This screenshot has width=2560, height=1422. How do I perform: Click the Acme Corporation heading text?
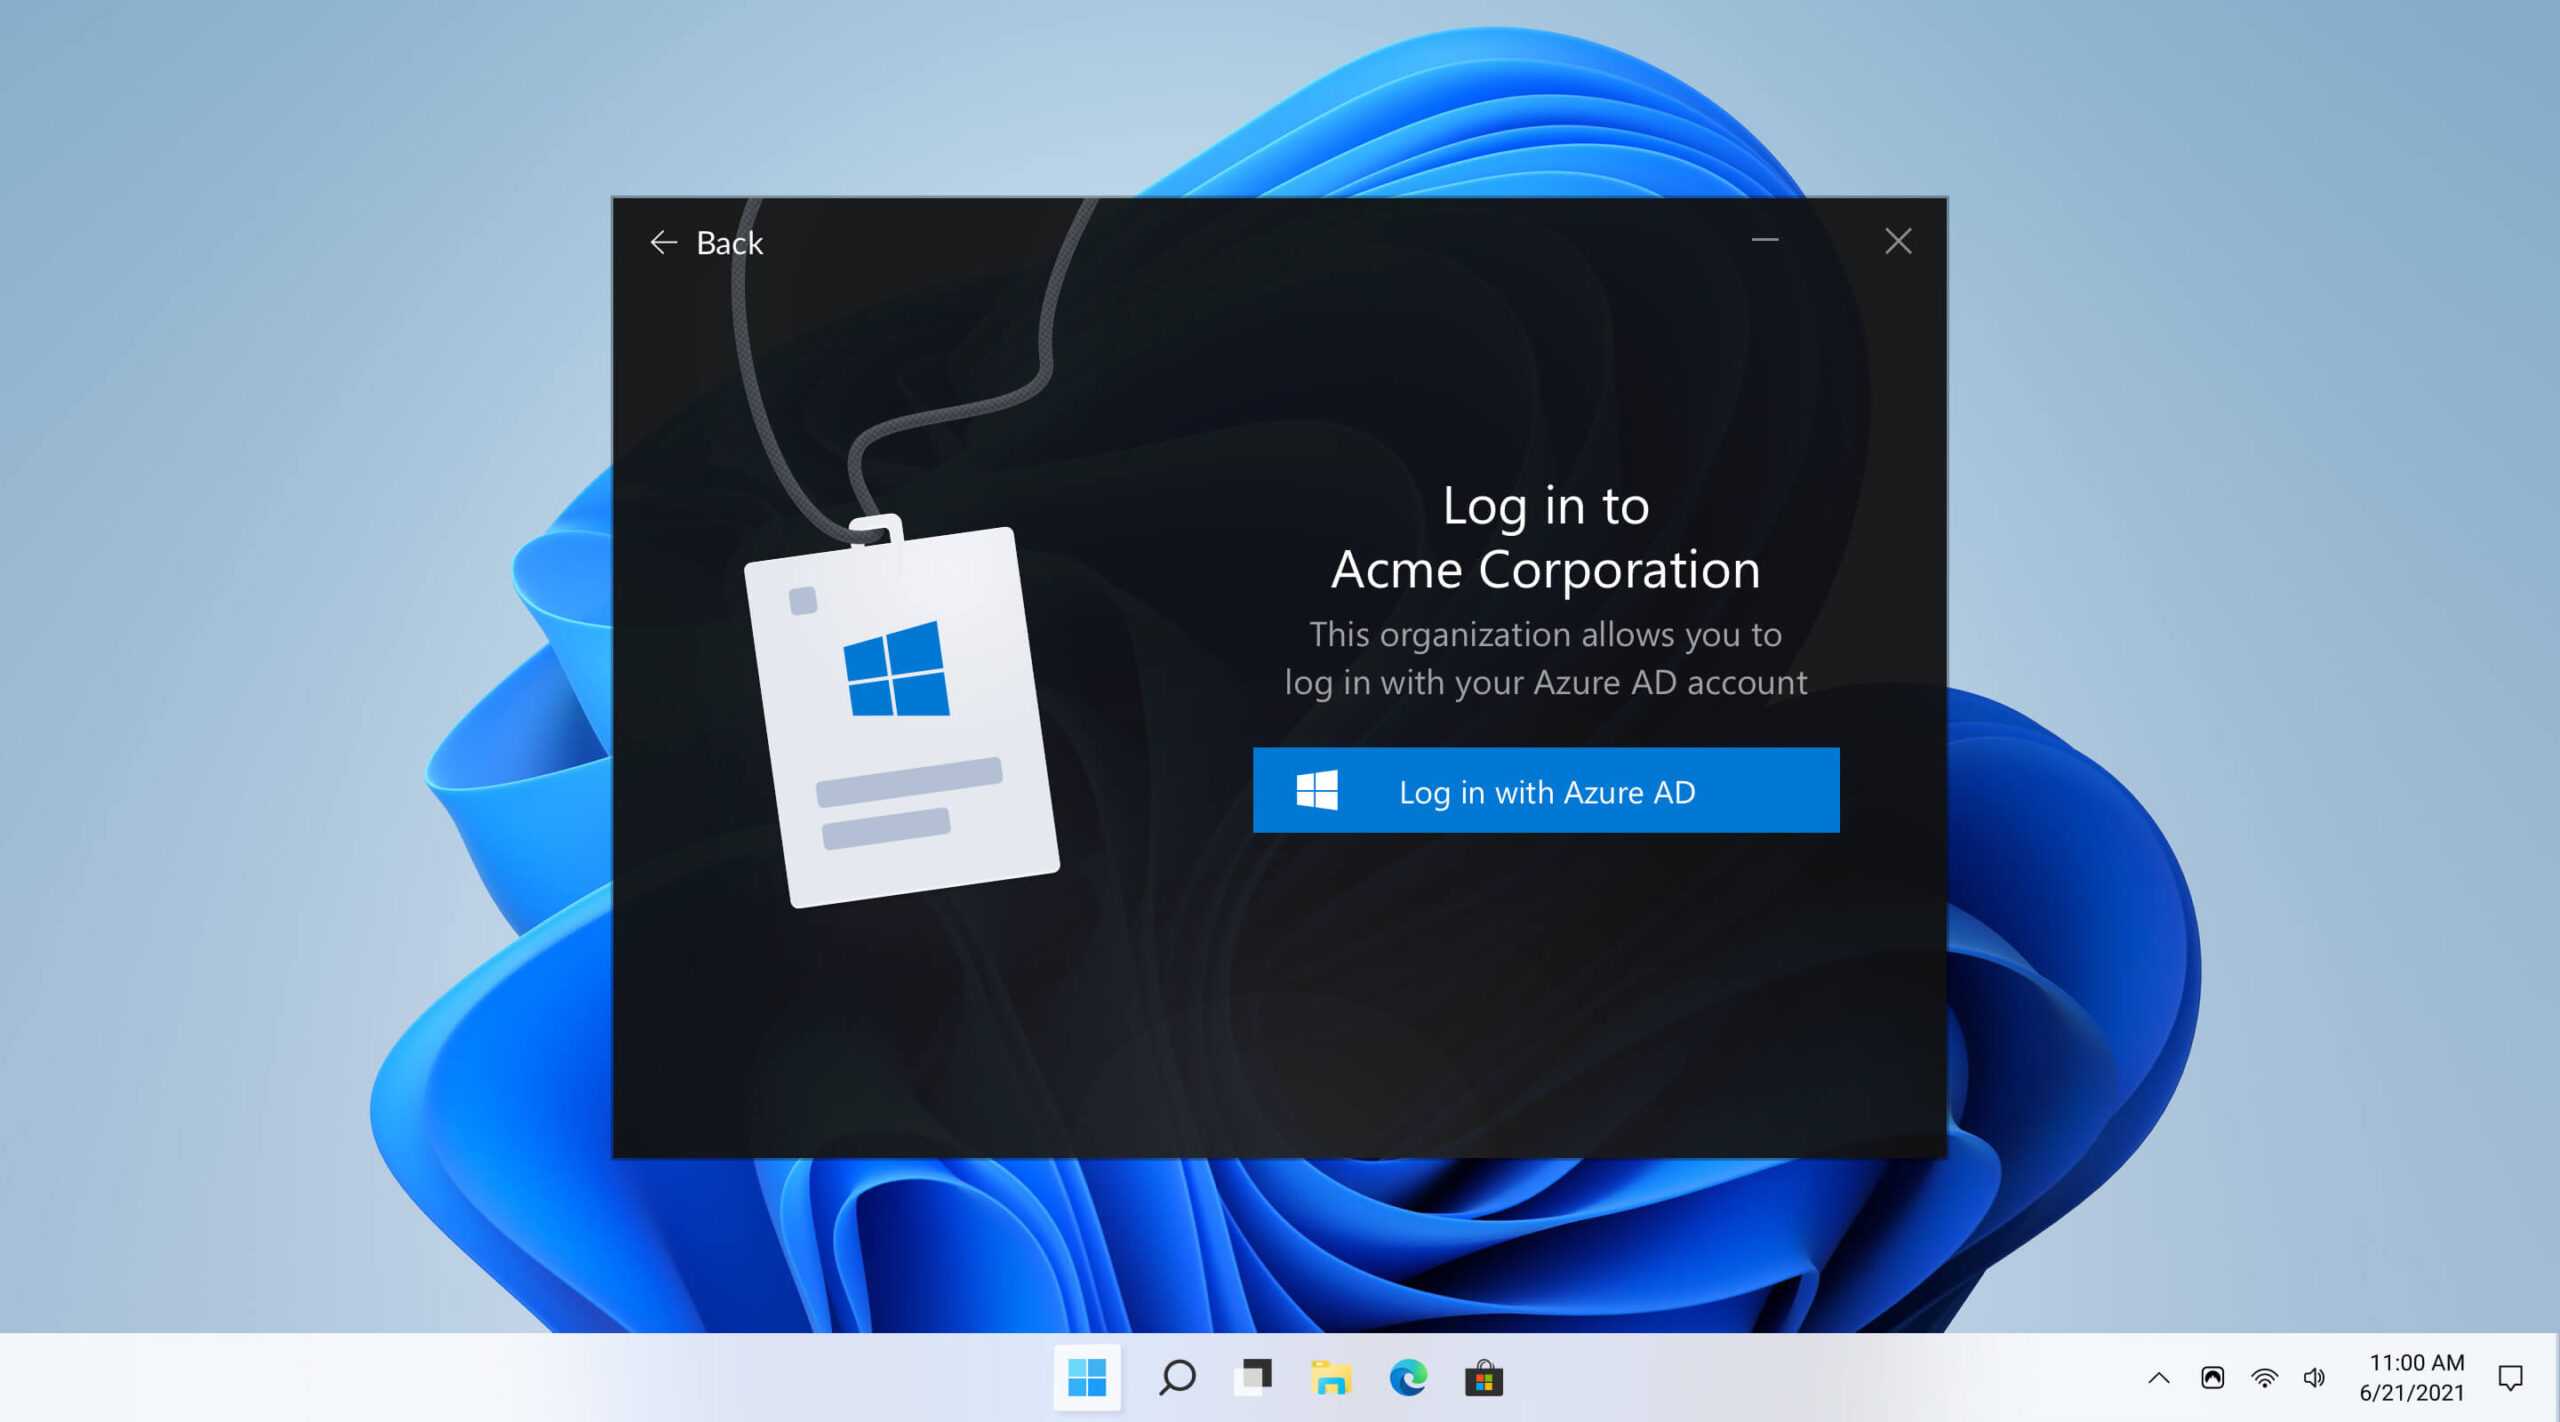coord(1545,570)
